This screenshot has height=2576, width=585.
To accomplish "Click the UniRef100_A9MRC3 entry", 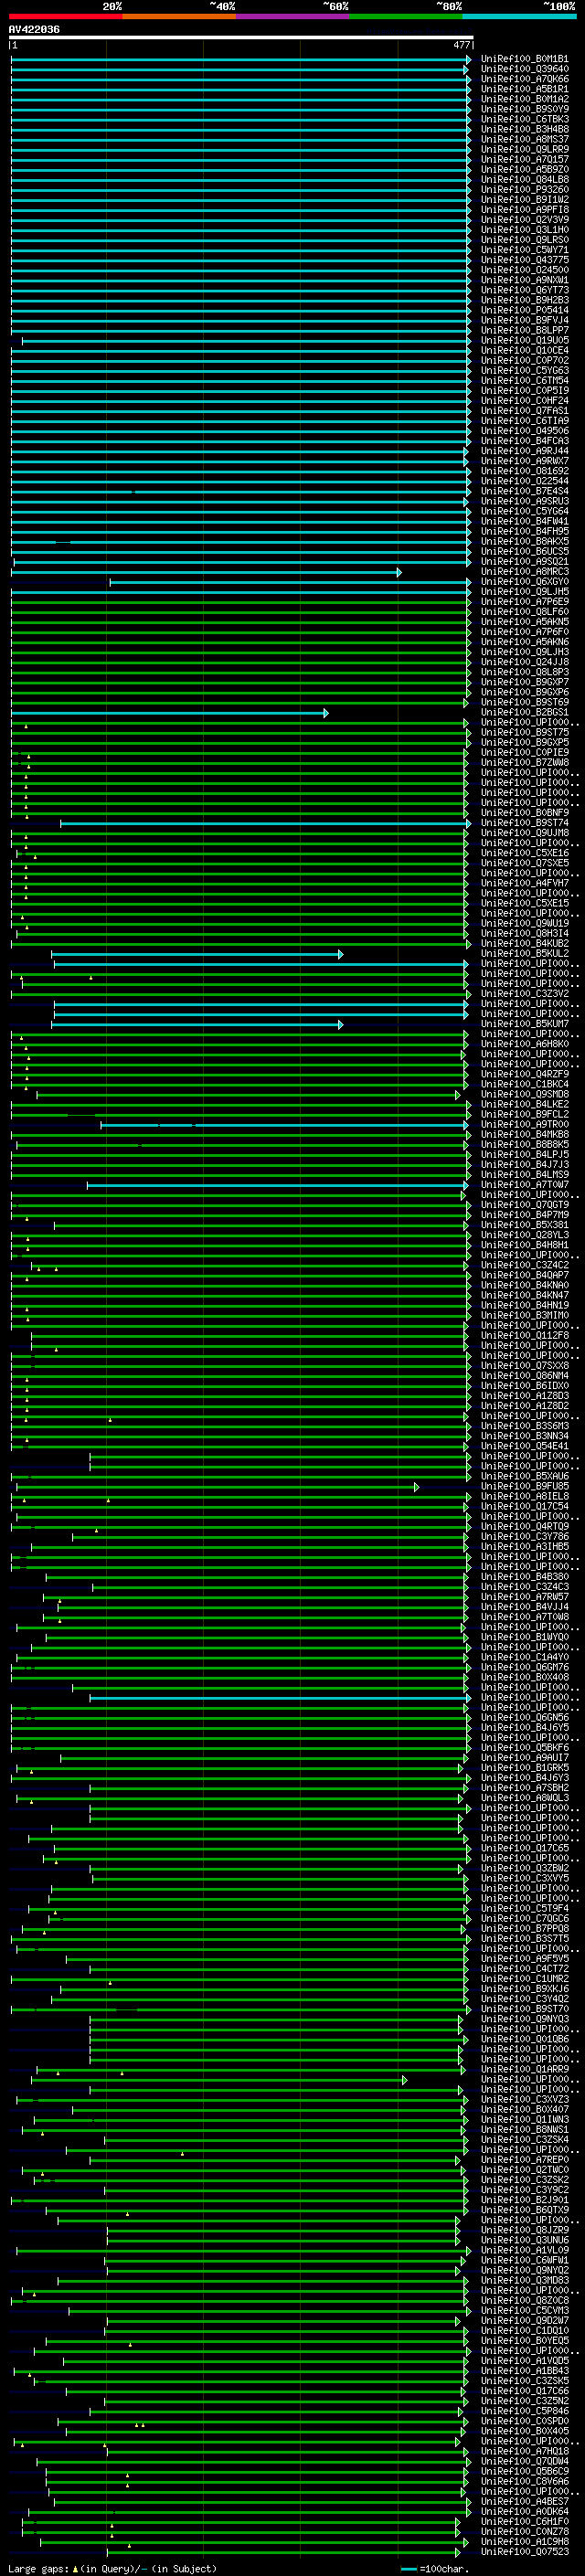I will (525, 572).
